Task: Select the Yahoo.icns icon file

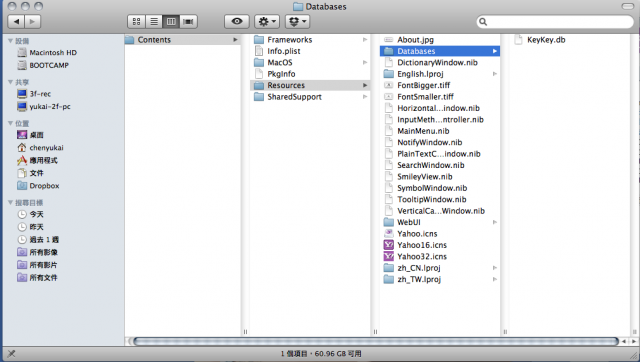Action: (x=440, y=234)
